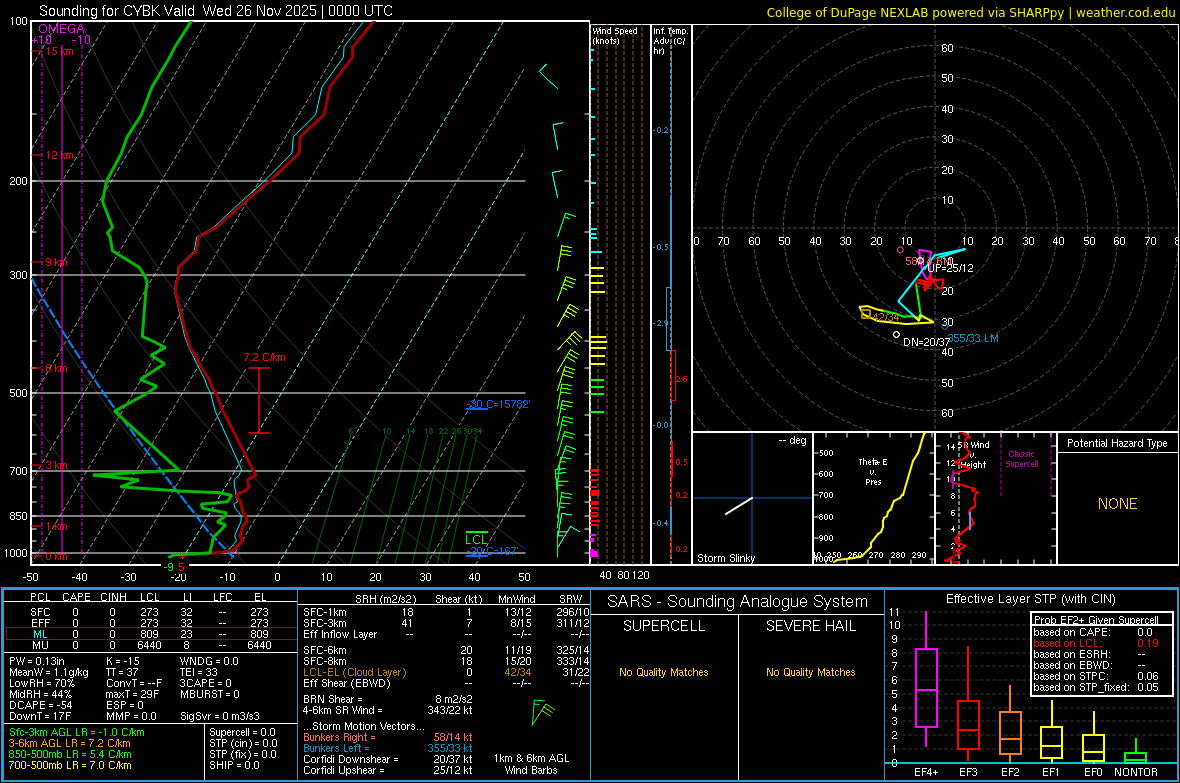The width and height of the screenshot is (1180, 783).
Task: Select the highlighted ML parcel row
Action: coord(150,634)
